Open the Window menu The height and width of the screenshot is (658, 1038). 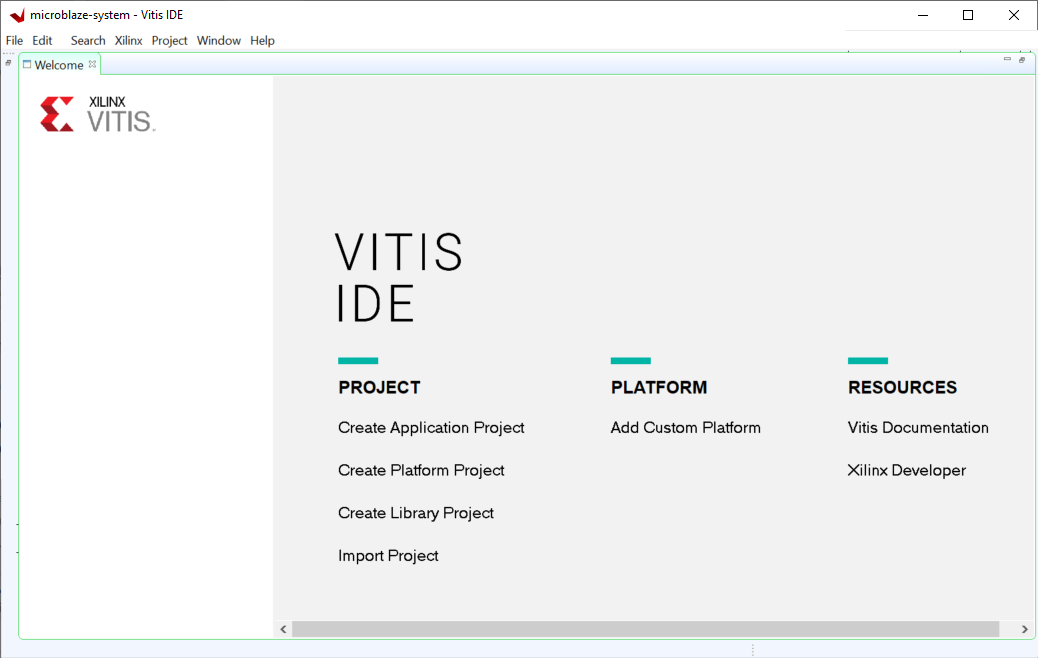218,40
